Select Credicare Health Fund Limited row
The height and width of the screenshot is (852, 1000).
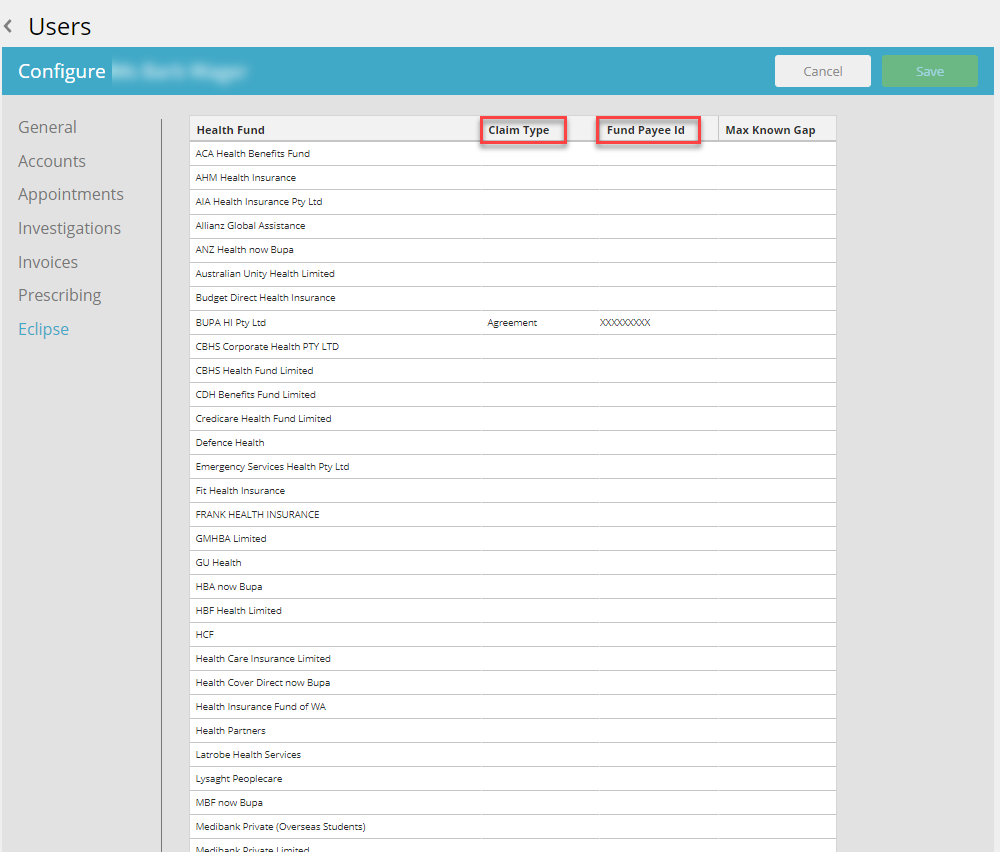513,419
